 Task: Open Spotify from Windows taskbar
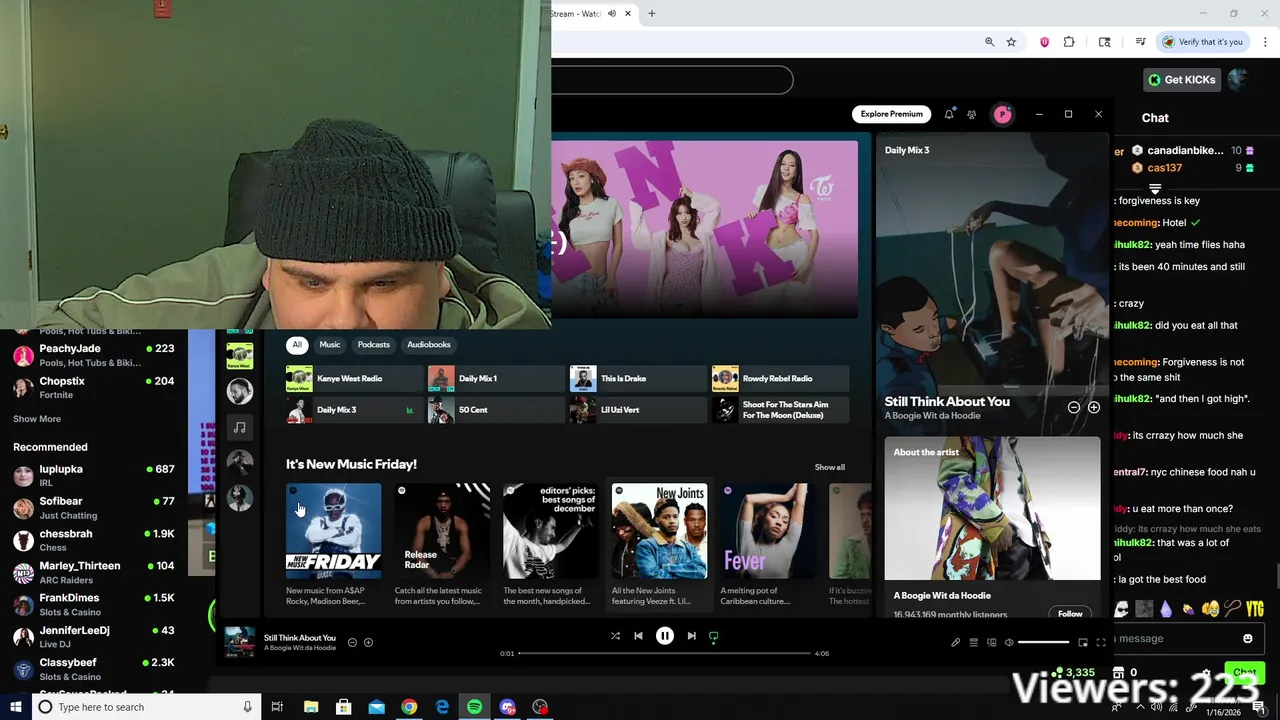(x=474, y=707)
